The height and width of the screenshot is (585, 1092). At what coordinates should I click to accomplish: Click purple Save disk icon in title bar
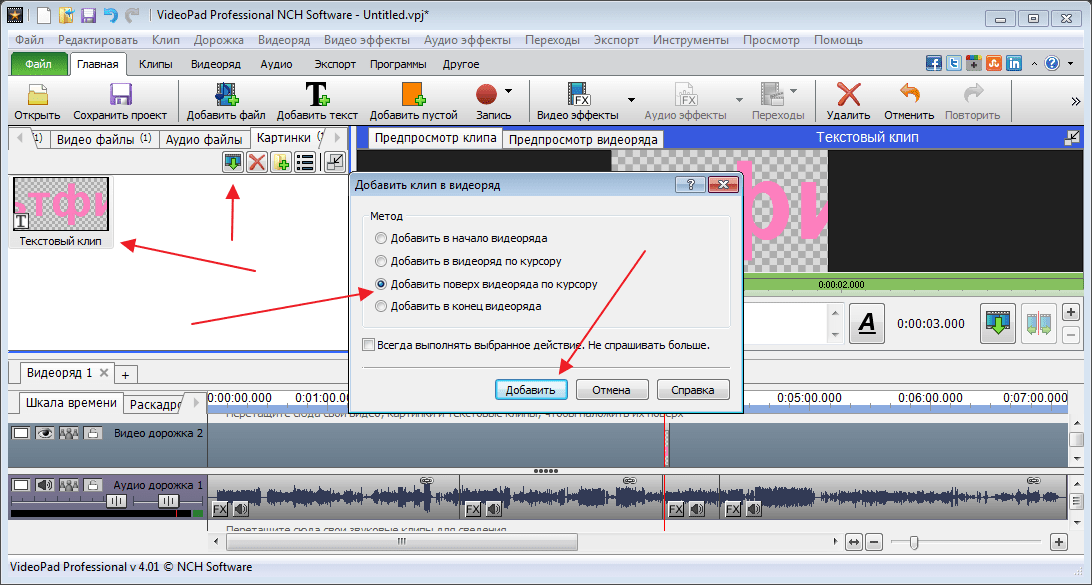click(88, 14)
